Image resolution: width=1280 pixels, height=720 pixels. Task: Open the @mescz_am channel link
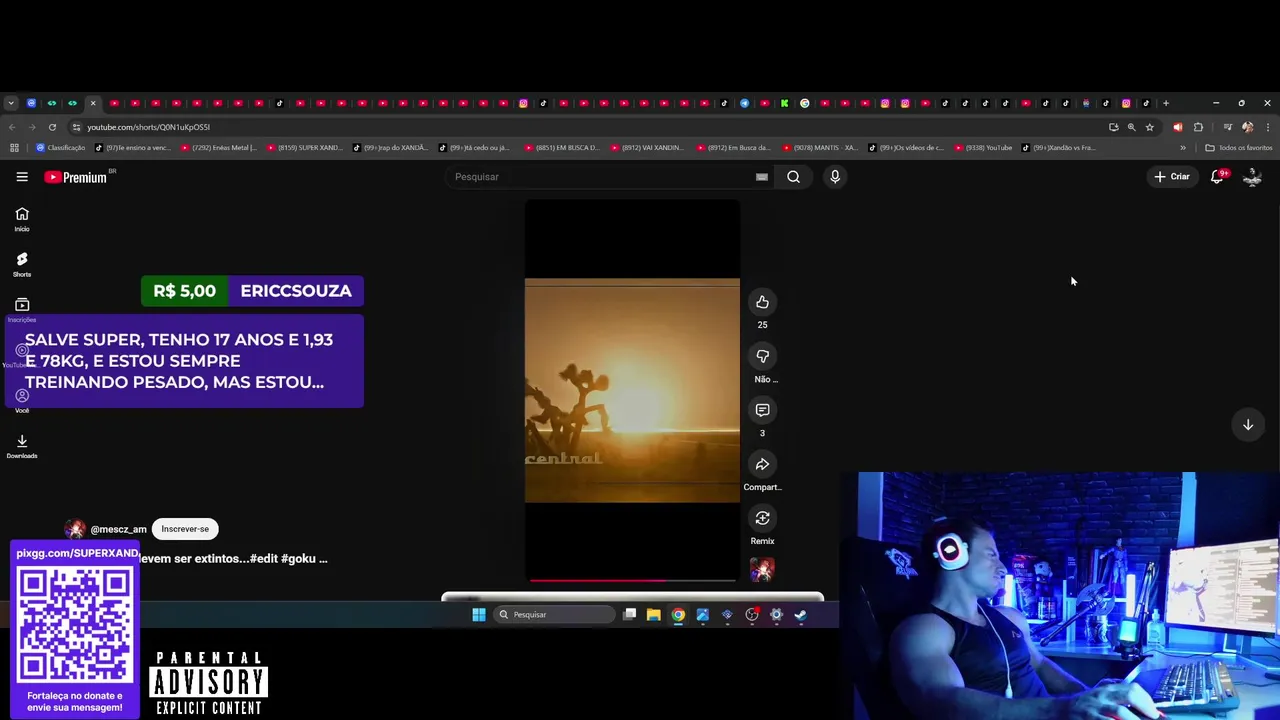(118, 529)
